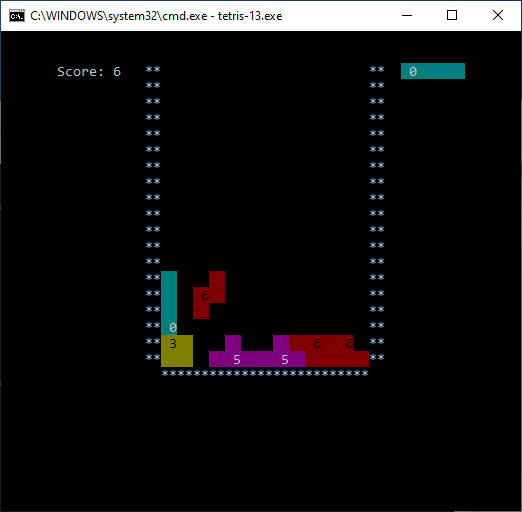Click the empty gap beside the yellow block
This screenshot has height=512, width=522.
pyautogui.click(x=201, y=351)
